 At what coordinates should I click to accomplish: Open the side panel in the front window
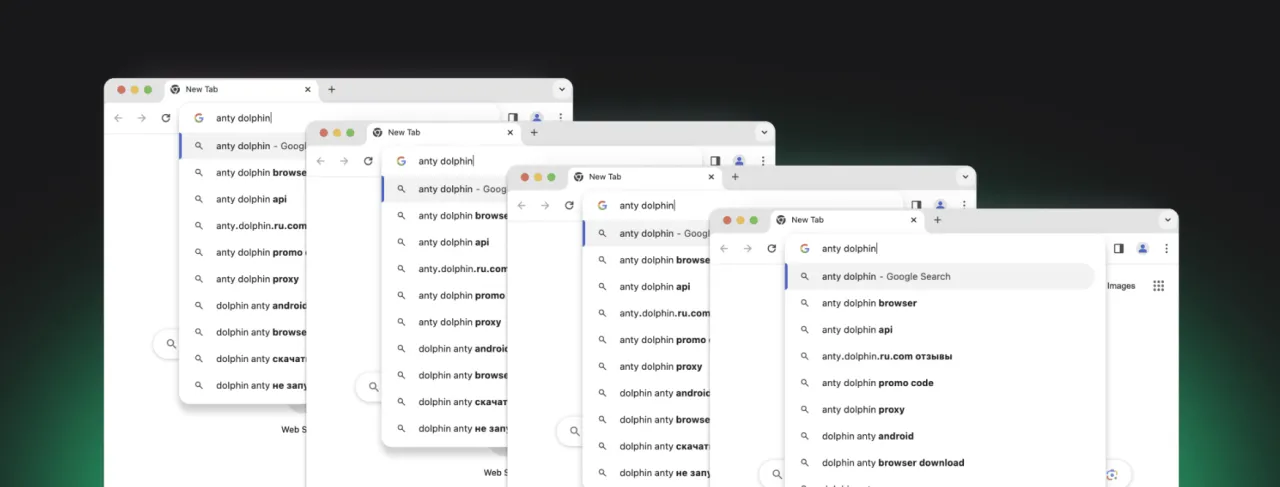tap(1119, 248)
